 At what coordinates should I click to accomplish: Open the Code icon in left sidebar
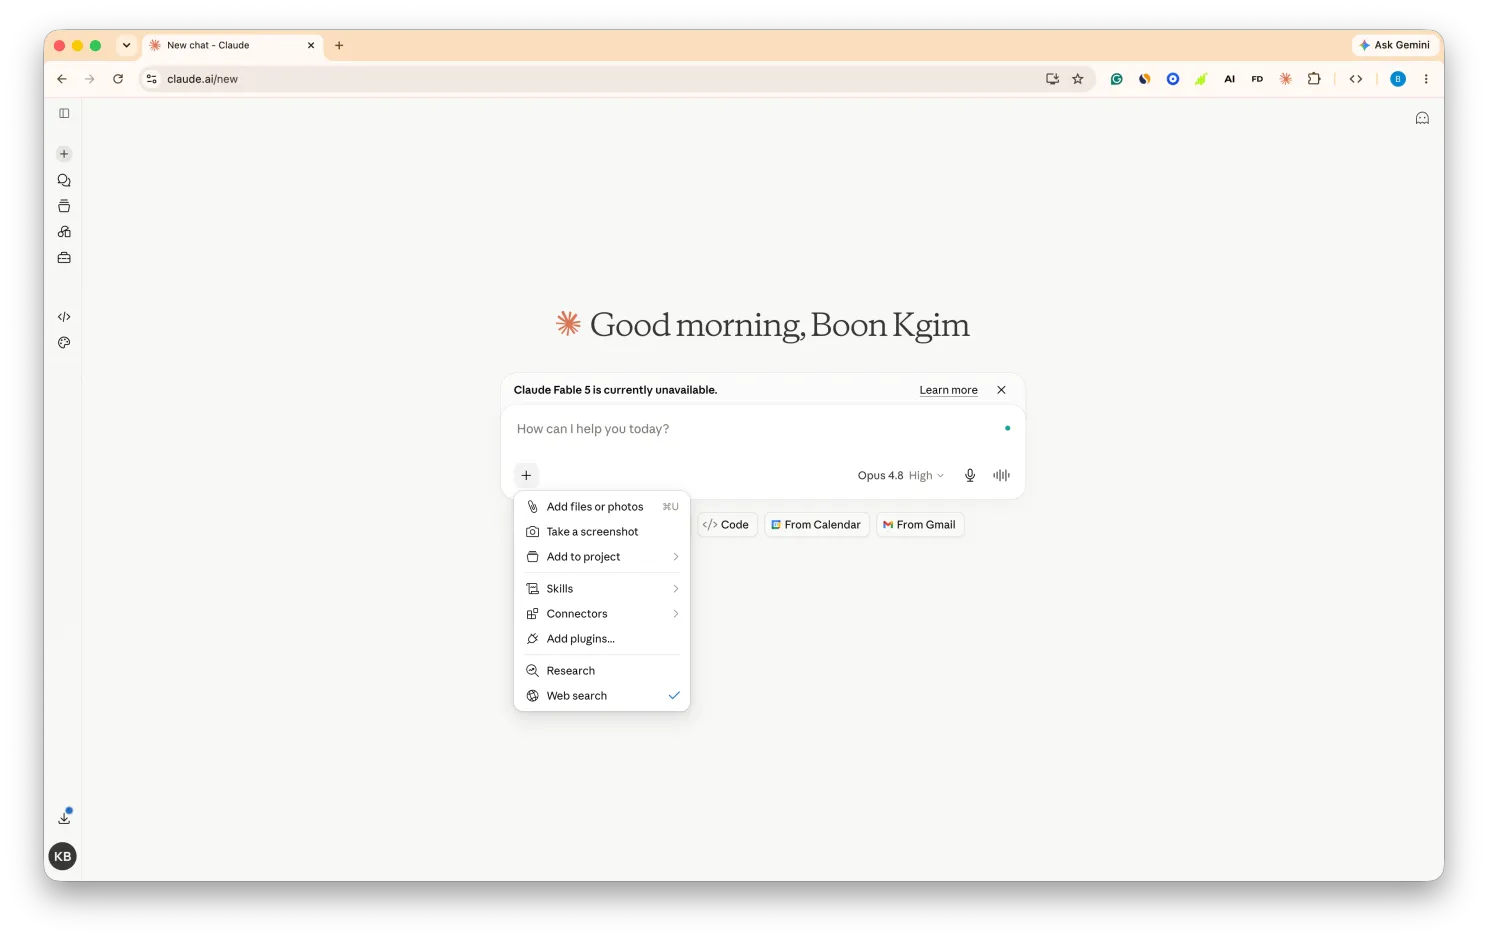[64, 316]
